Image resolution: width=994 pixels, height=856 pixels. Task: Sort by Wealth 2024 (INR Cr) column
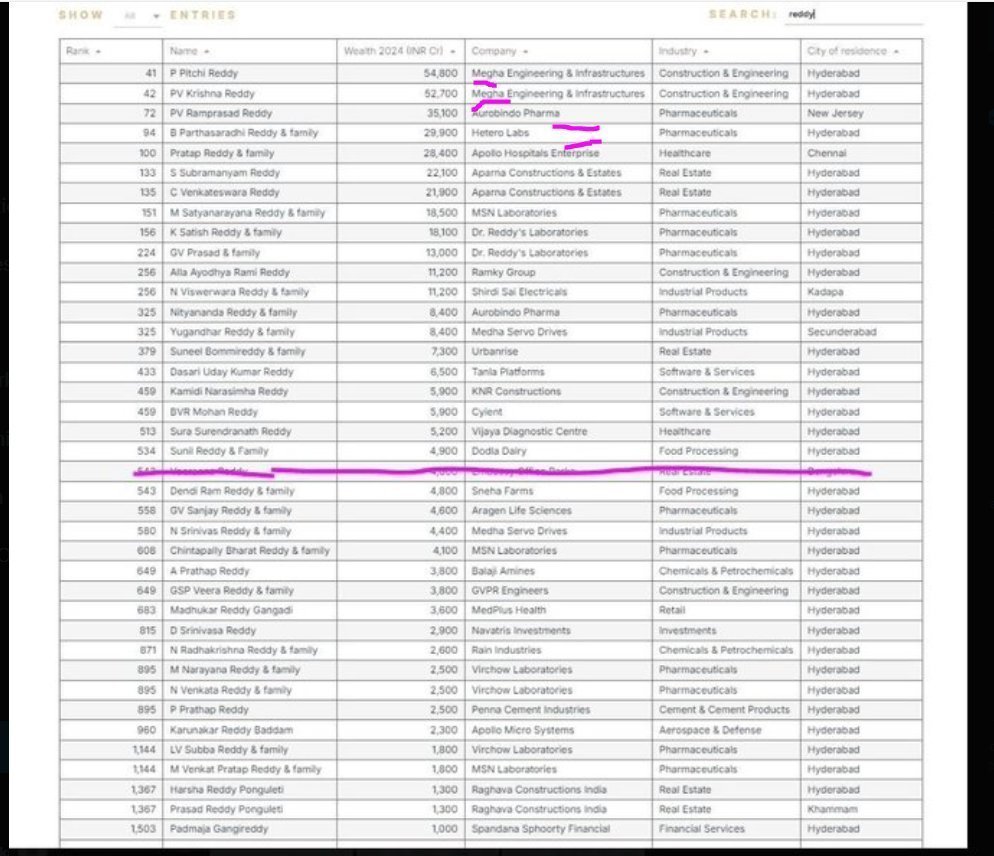401,51
